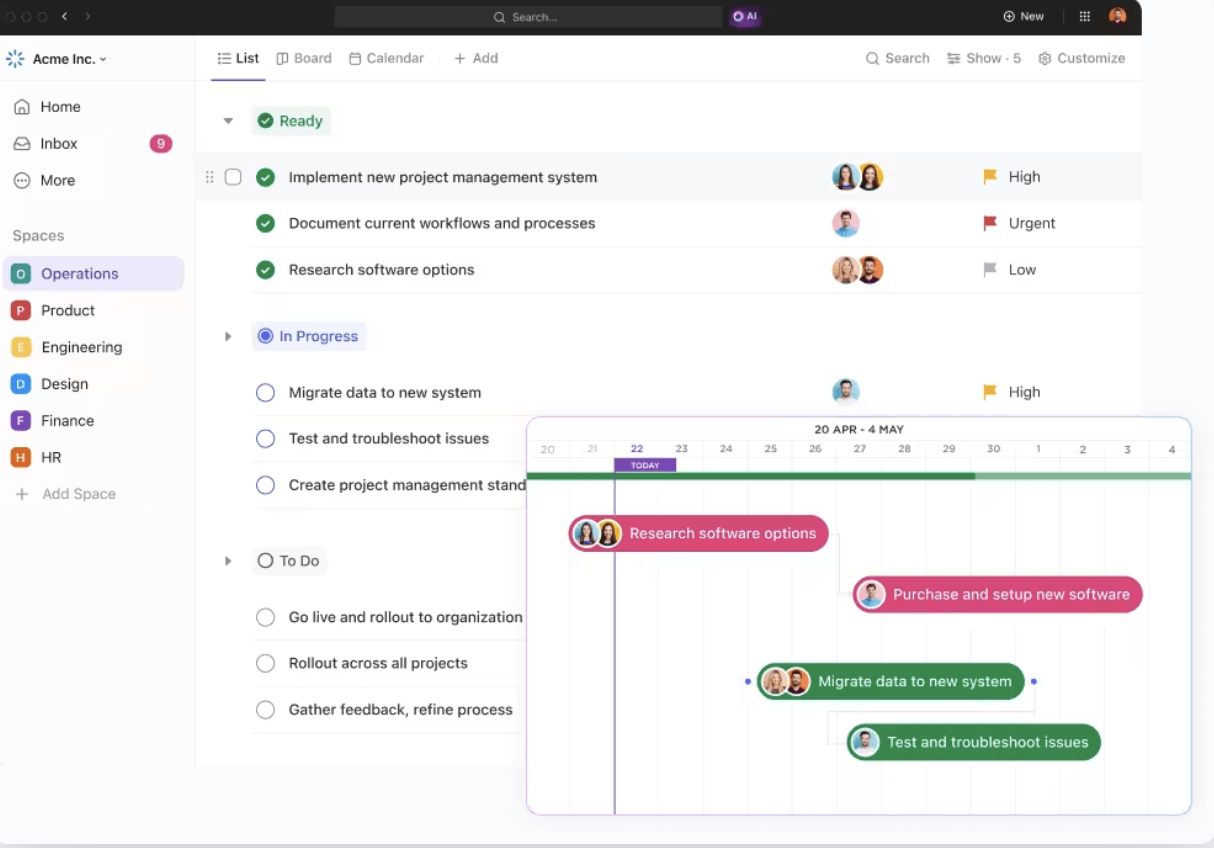Click the More ellipsis sidebar icon
The image size is (1214, 848).
pos(22,181)
